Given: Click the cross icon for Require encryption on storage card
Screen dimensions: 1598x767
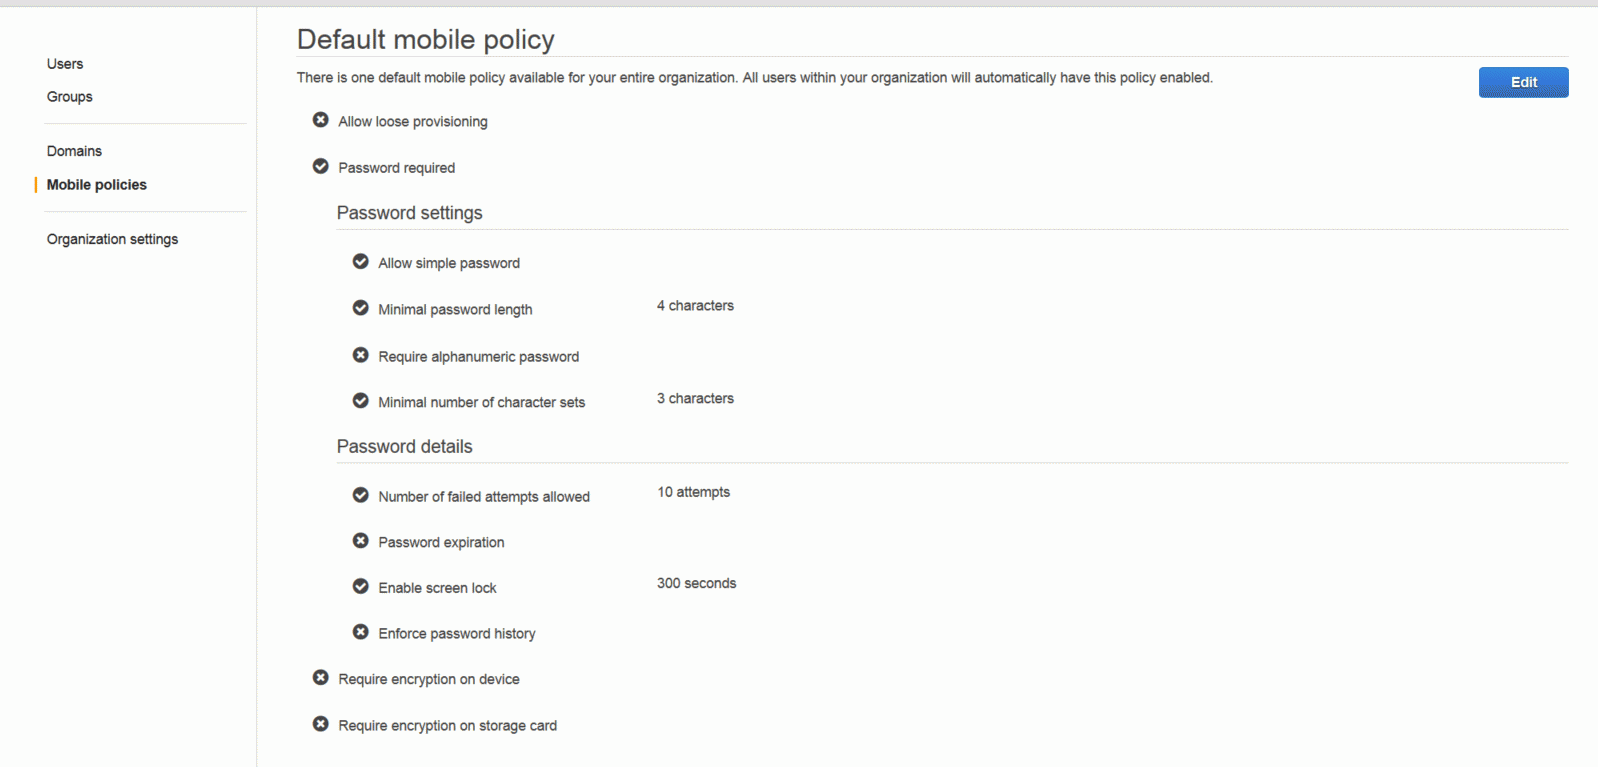Looking at the screenshot, I should tap(320, 724).
